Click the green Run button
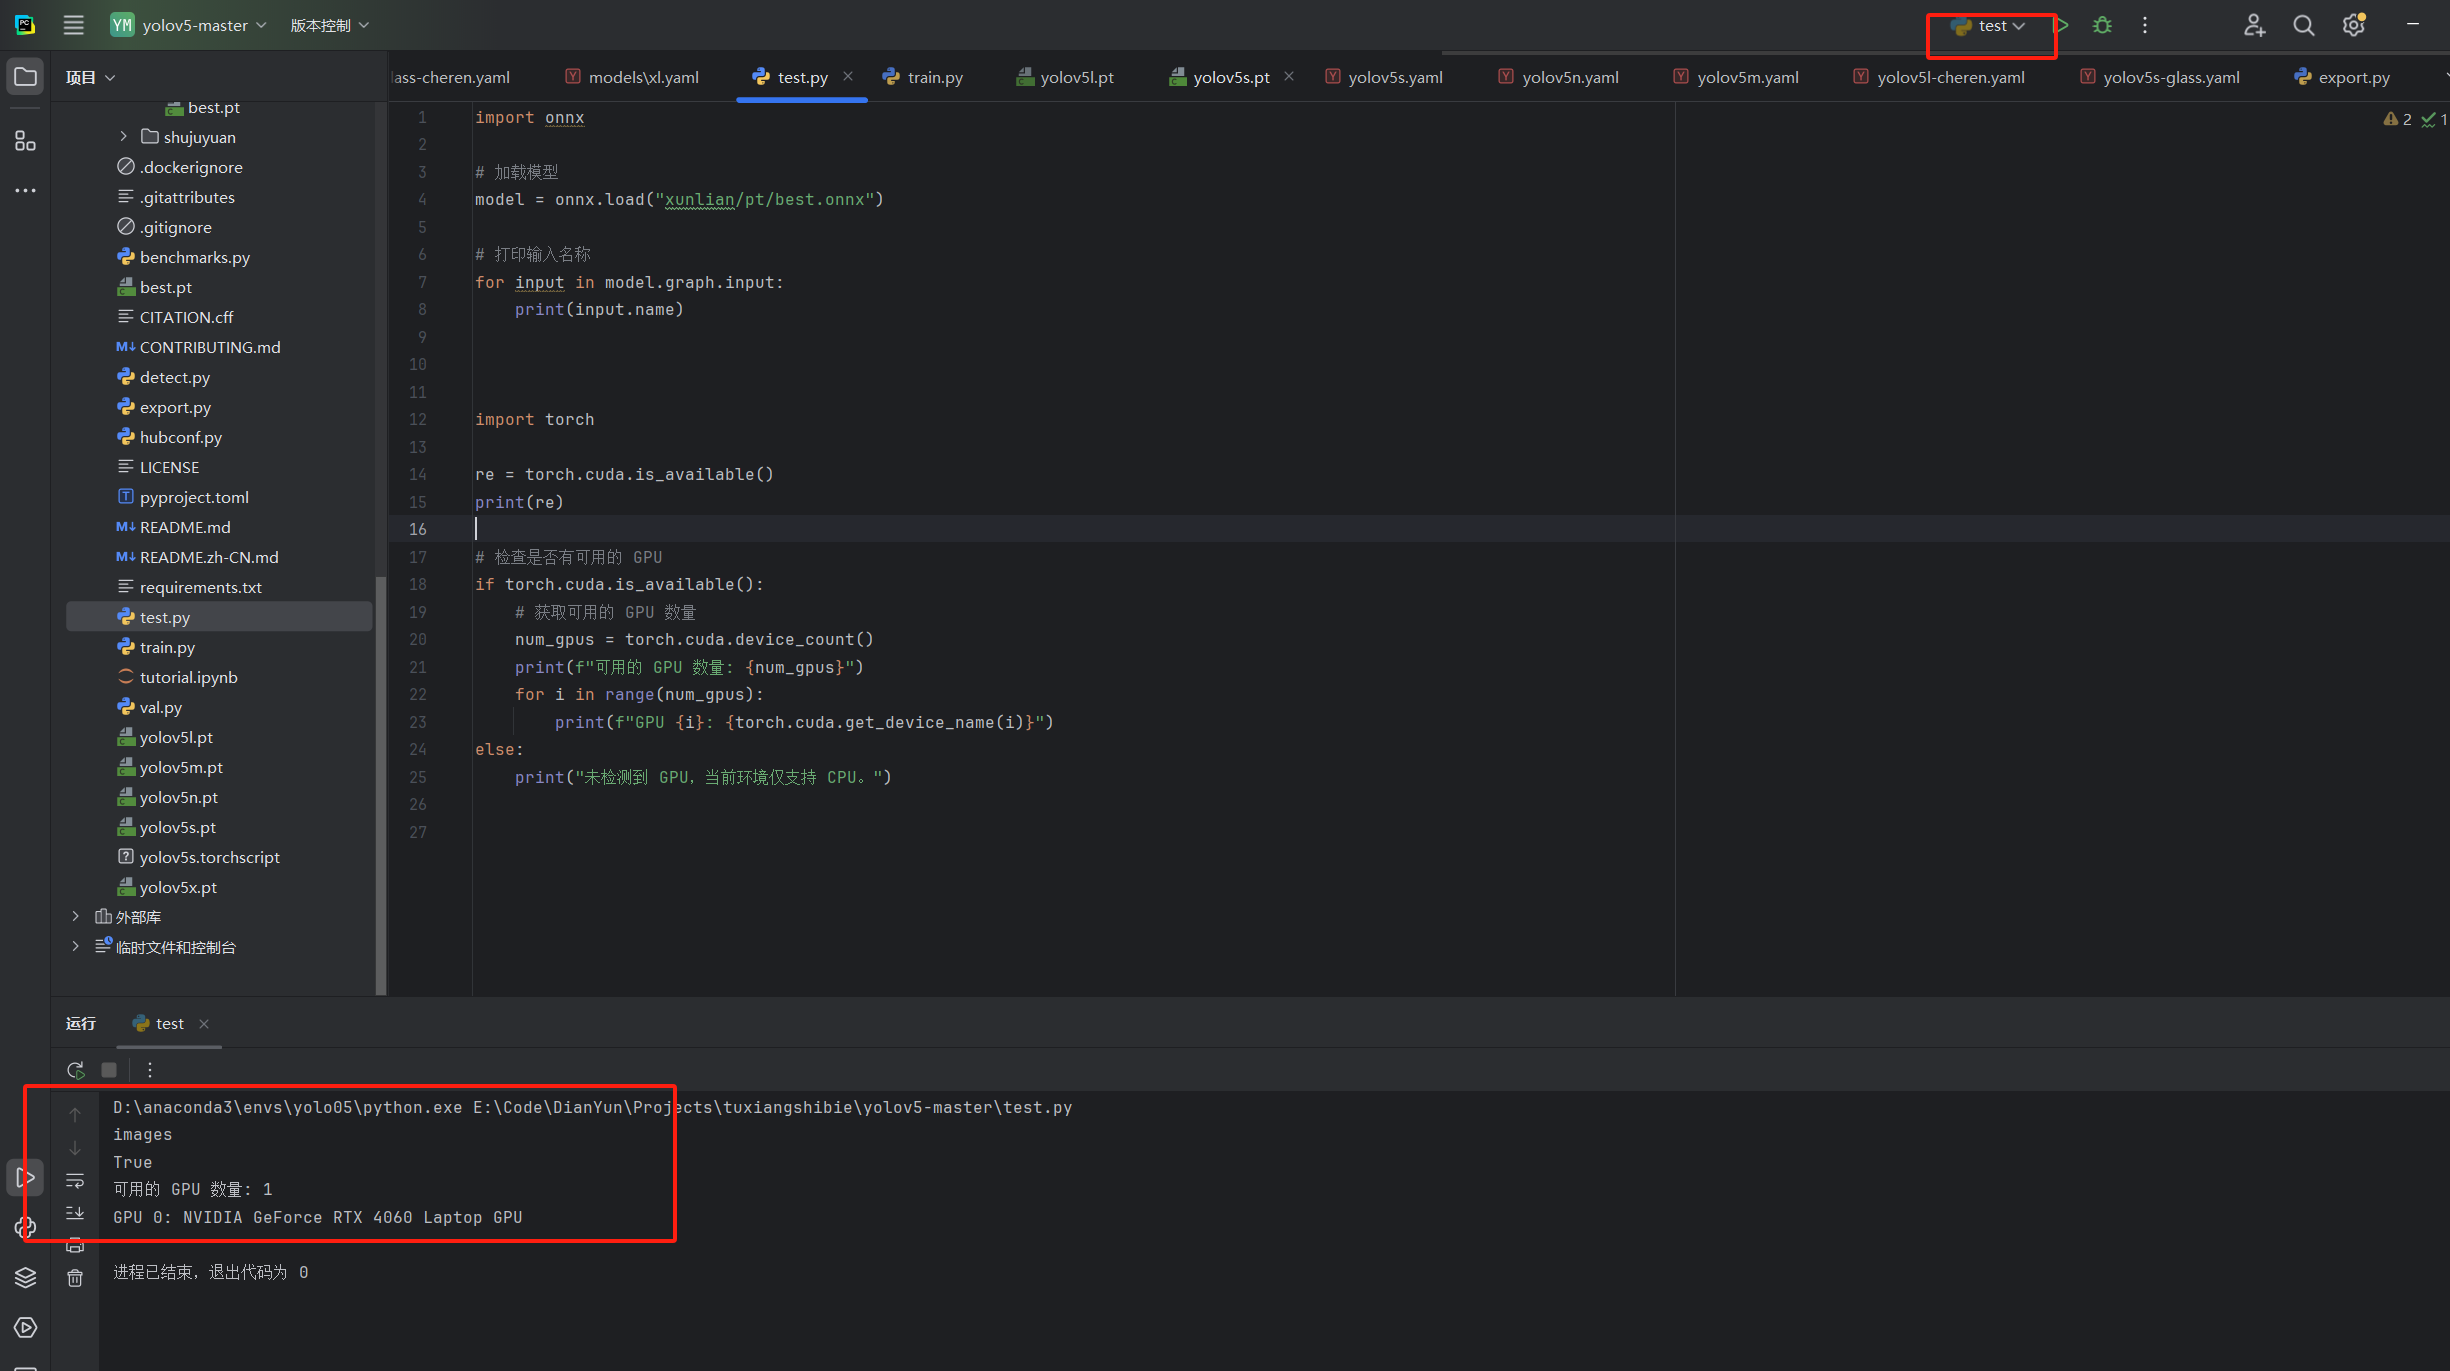This screenshot has width=2450, height=1371. [2063, 26]
